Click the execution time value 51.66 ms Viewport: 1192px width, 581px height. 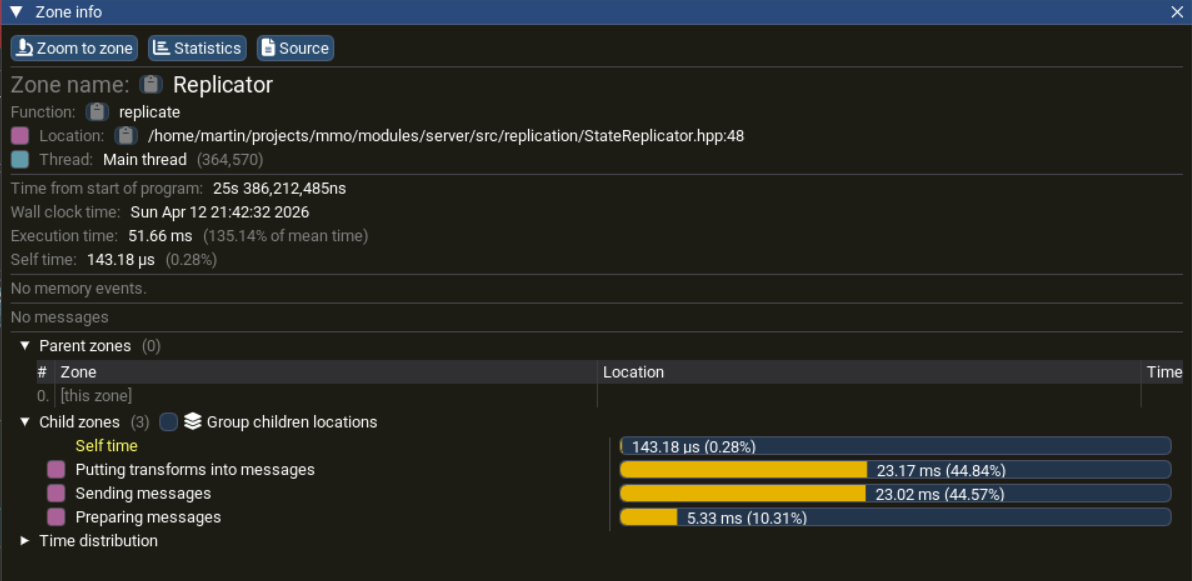160,236
